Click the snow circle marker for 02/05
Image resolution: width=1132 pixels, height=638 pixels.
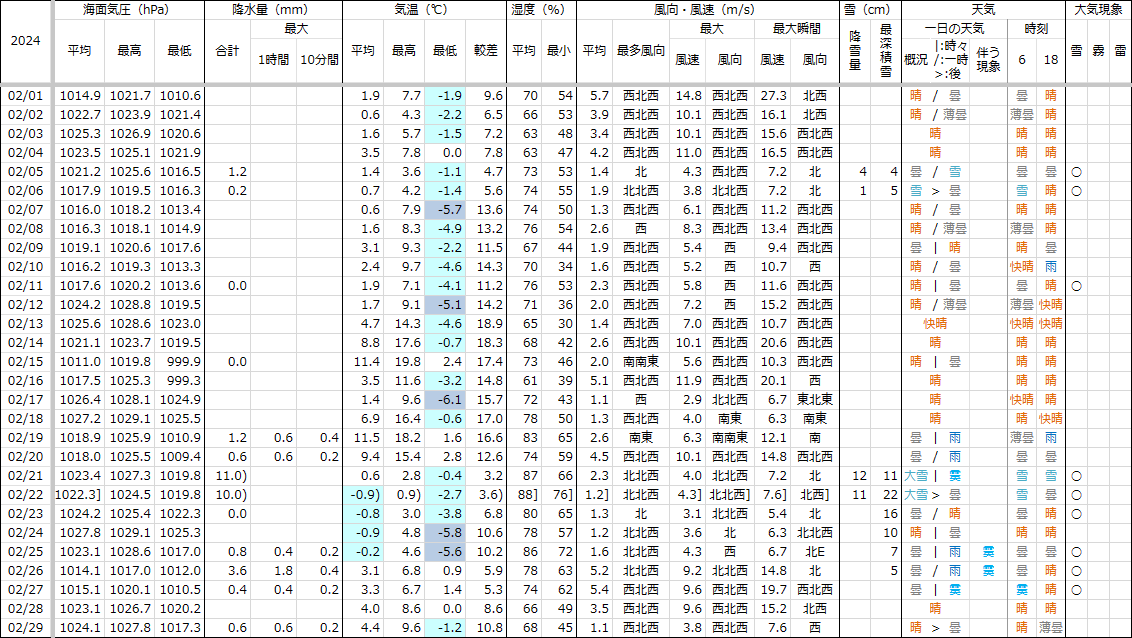pyautogui.click(x=1075, y=172)
